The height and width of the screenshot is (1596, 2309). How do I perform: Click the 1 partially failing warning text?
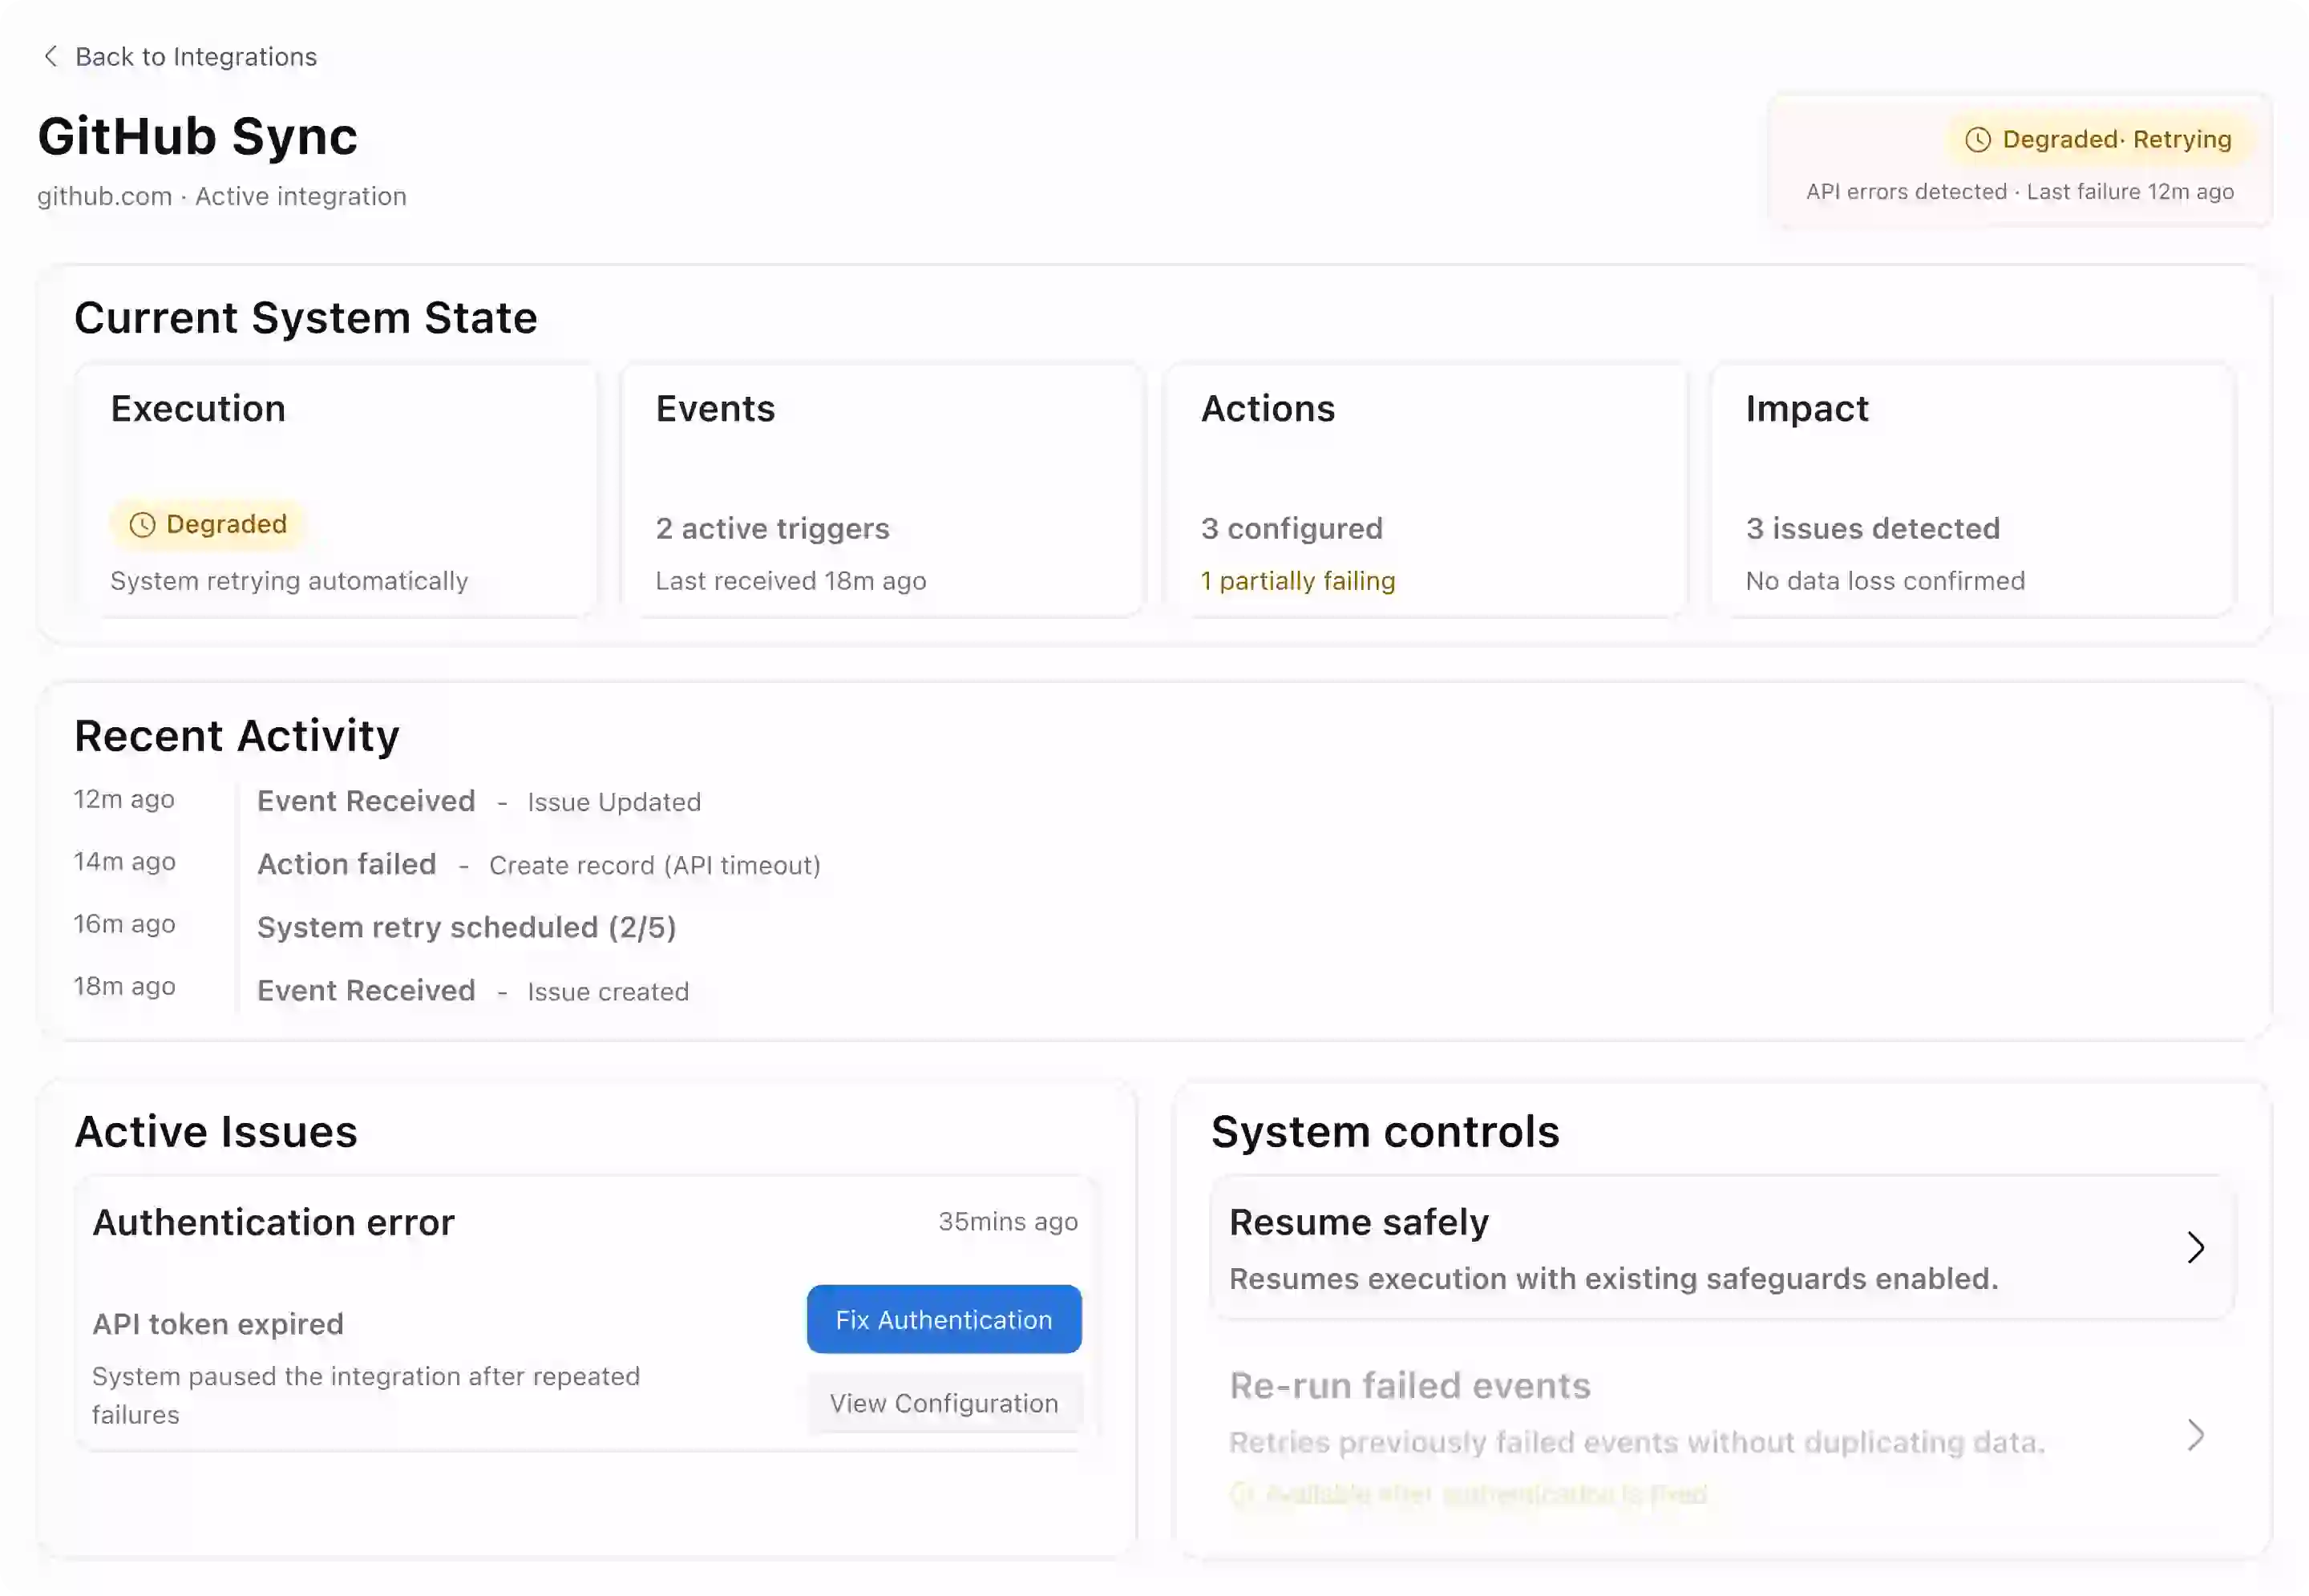1297,581
